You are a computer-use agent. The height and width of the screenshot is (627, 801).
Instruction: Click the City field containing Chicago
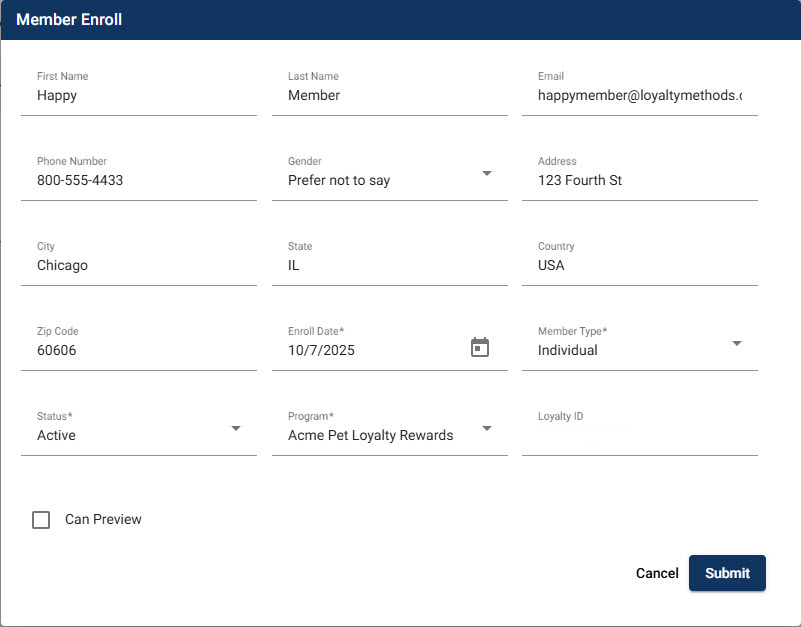(138, 266)
